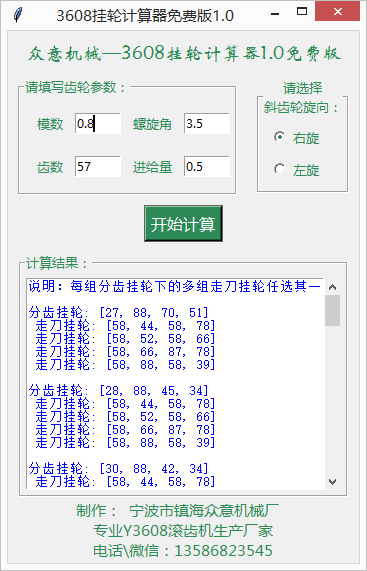Click the 齿数 label
This screenshot has width=367, height=571.
coord(50,167)
